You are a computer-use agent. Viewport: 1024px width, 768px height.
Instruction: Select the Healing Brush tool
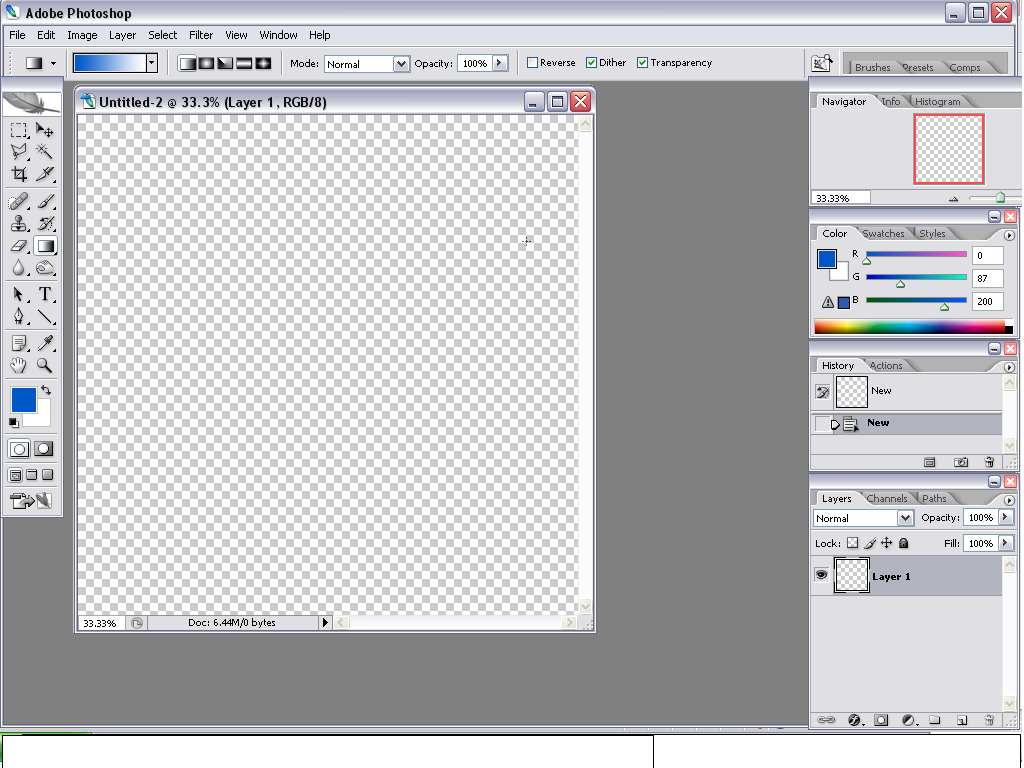19,201
